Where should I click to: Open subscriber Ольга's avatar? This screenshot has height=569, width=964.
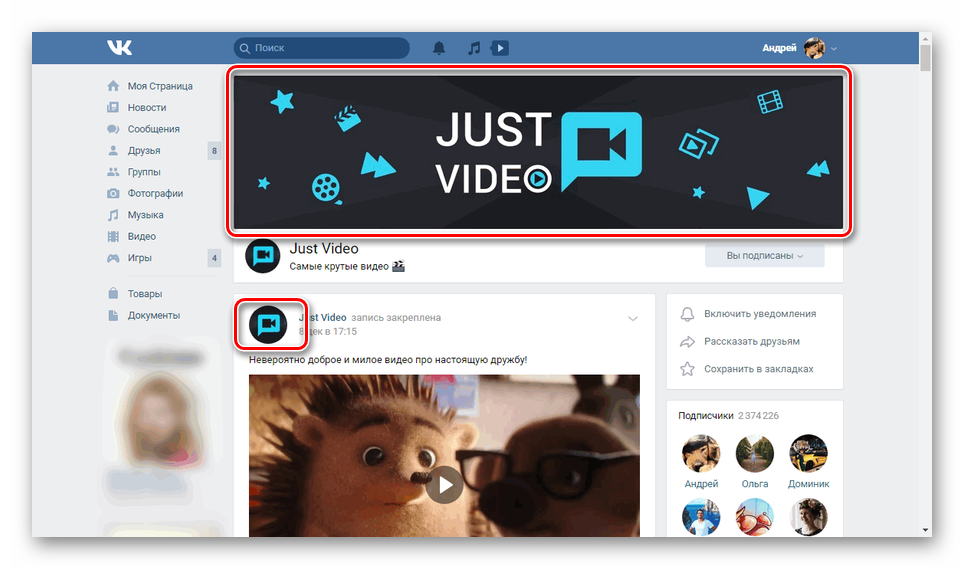(754, 453)
